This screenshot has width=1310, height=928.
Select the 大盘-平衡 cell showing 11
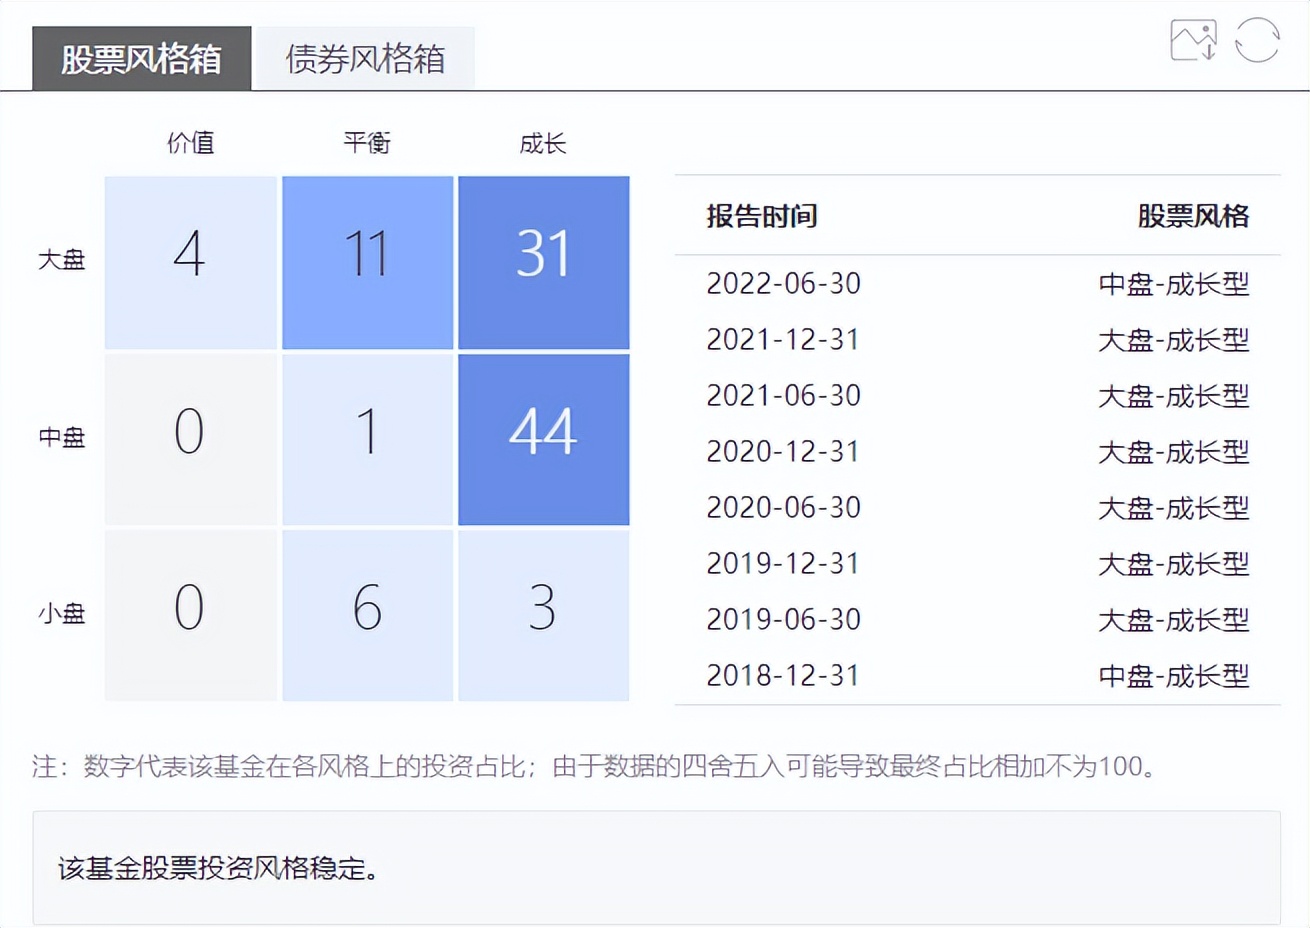click(367, 260)
